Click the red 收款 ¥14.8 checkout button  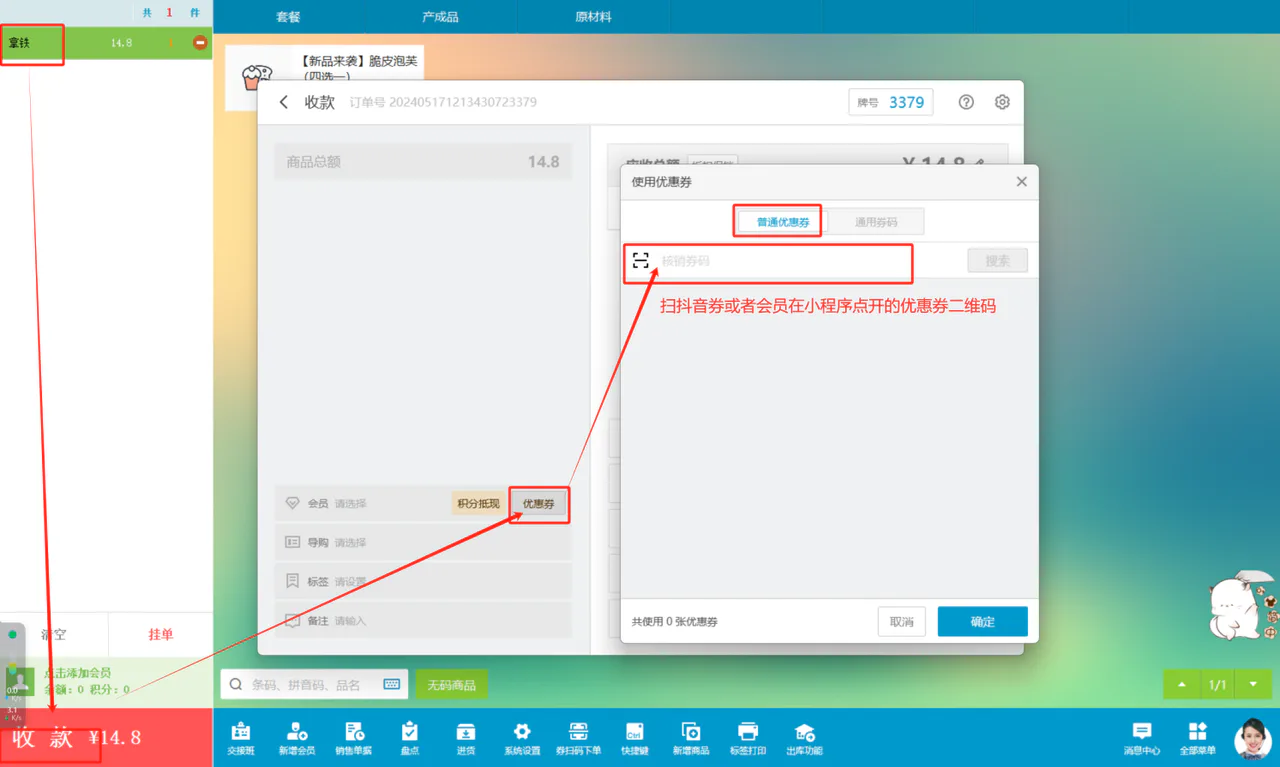(106, 738)
